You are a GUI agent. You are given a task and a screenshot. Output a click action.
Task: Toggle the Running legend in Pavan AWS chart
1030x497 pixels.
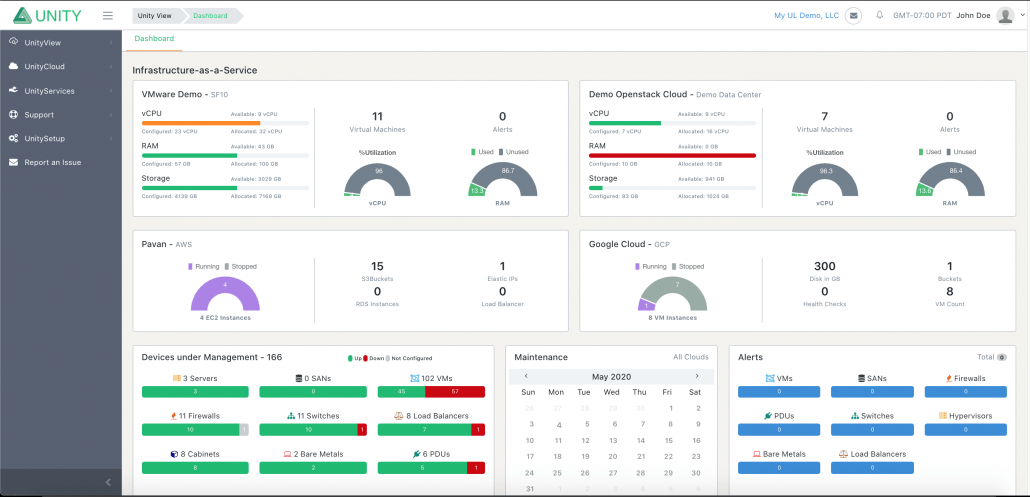click(x=203, y=267)
